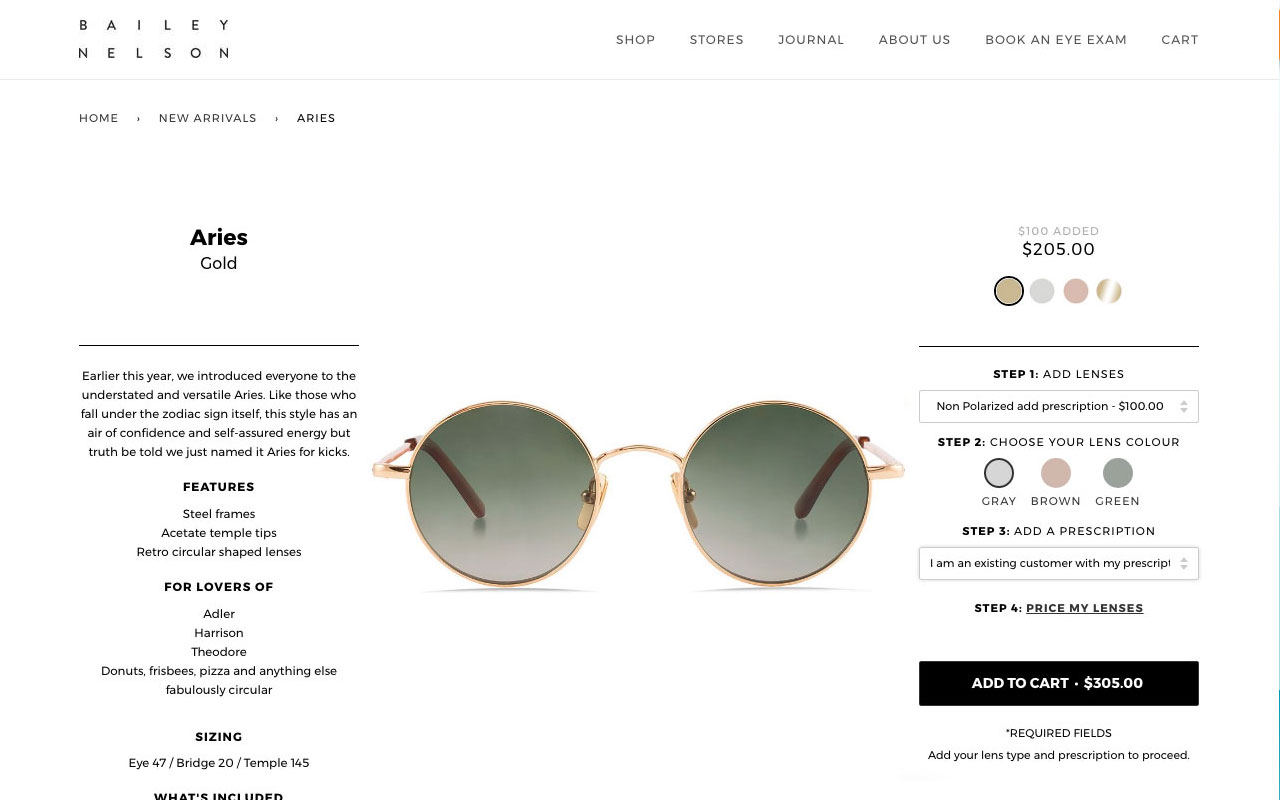Click Add to Cart $305.00 button

pyautogui.click(x=1058, y=683)
